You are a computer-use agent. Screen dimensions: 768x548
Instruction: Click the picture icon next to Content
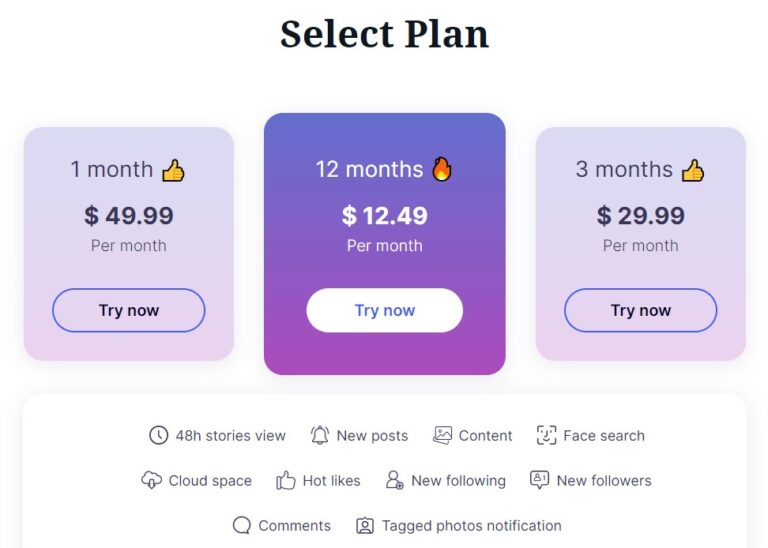(x=442, y=435)
